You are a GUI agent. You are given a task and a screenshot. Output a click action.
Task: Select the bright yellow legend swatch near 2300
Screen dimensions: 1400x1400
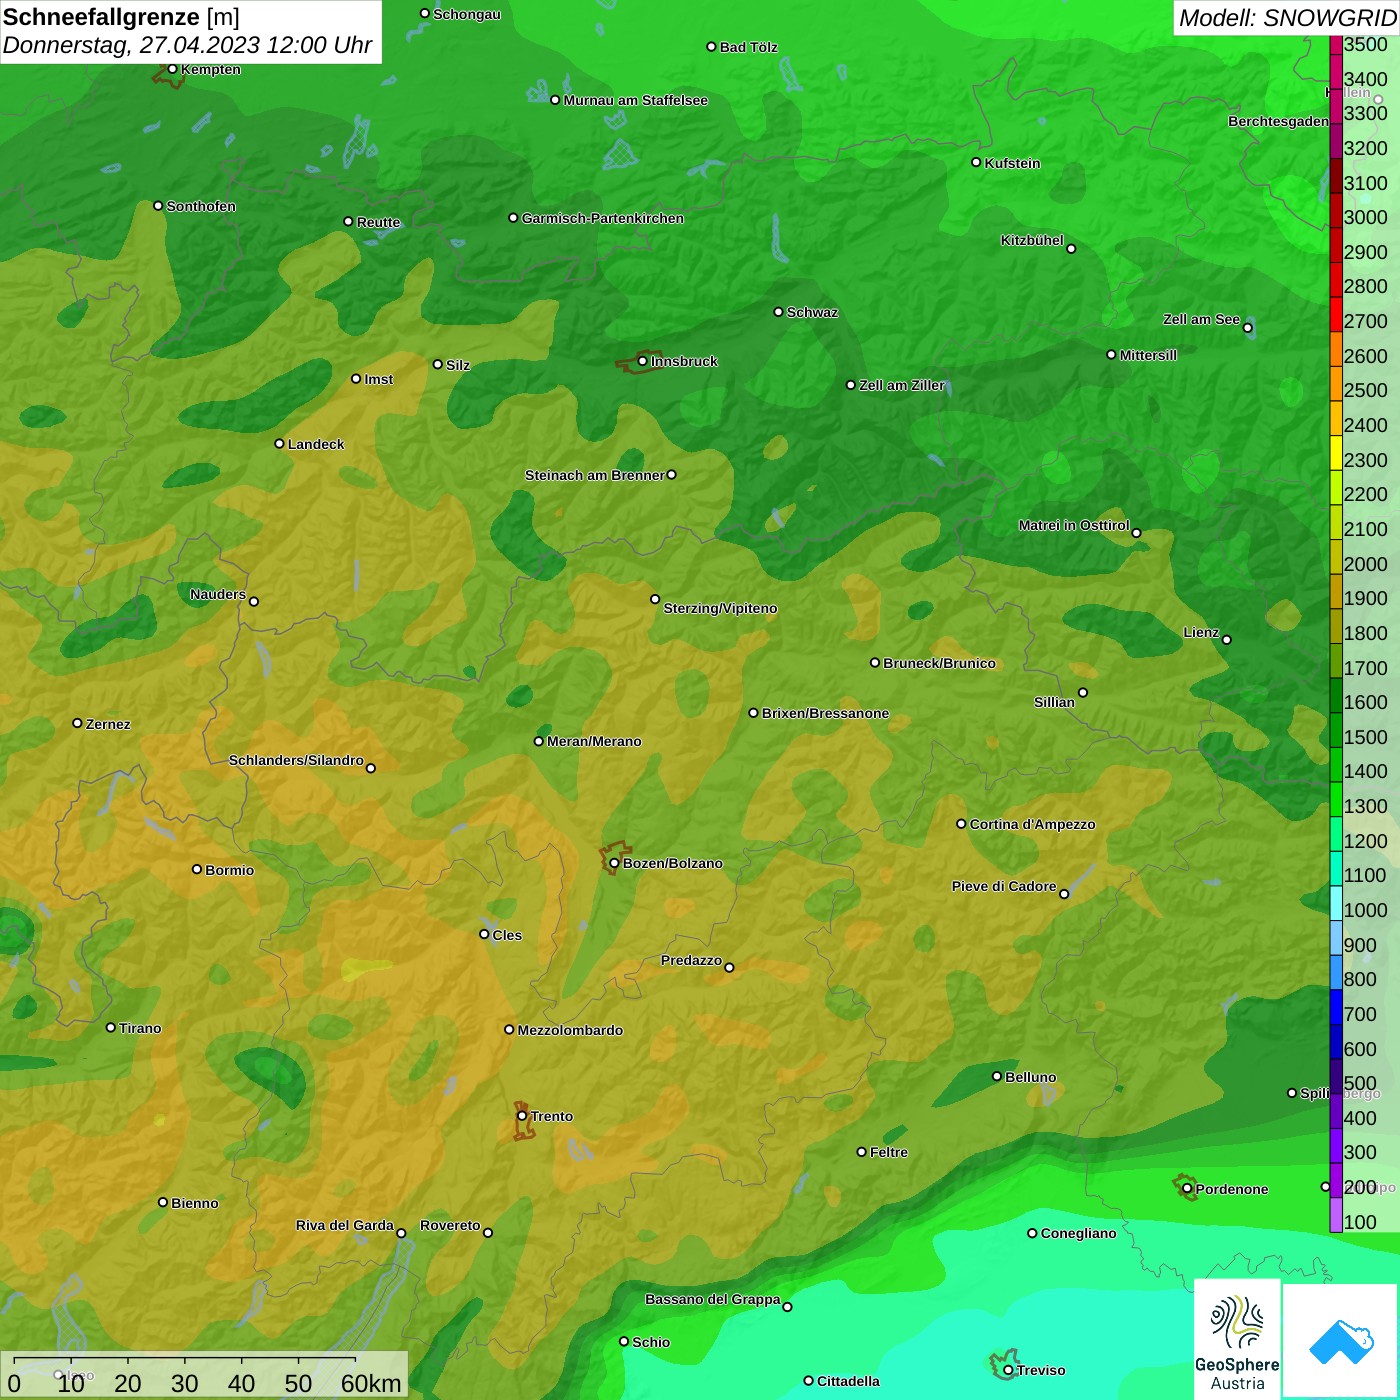(x=1336, y=452)
